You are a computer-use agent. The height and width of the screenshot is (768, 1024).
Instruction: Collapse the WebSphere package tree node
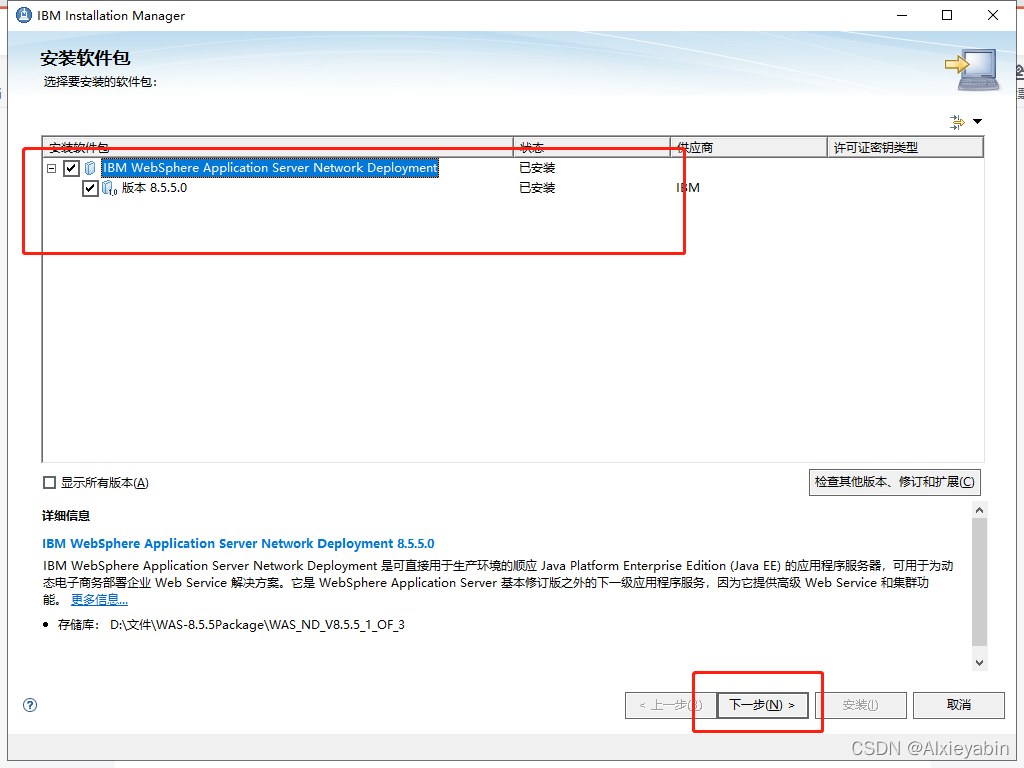[x=51, y=168]
